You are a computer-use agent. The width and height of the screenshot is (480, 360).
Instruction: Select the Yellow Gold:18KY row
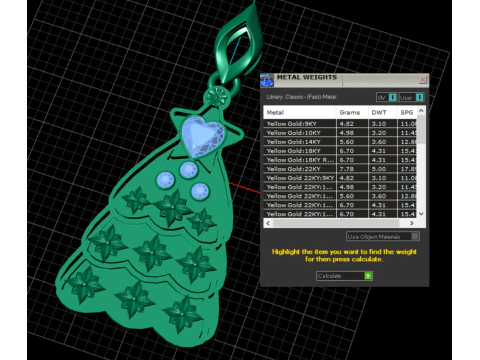point(340,151)
